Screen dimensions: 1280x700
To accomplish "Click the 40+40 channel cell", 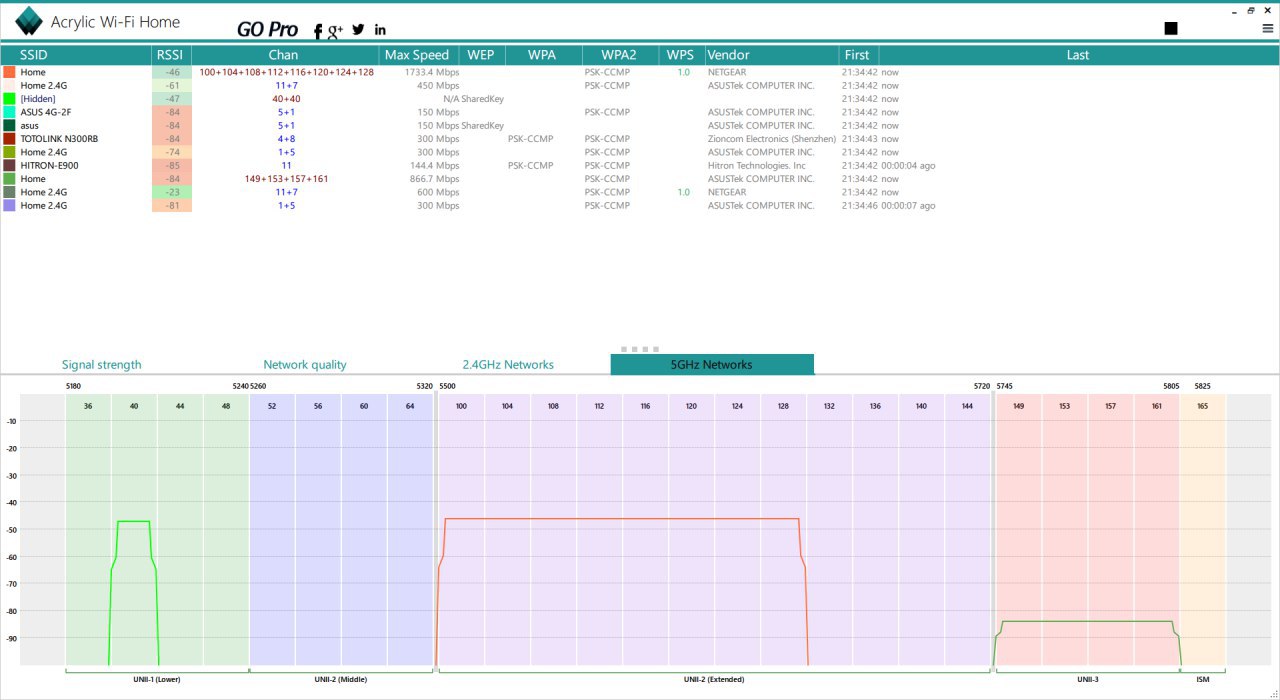I will 287,99.
